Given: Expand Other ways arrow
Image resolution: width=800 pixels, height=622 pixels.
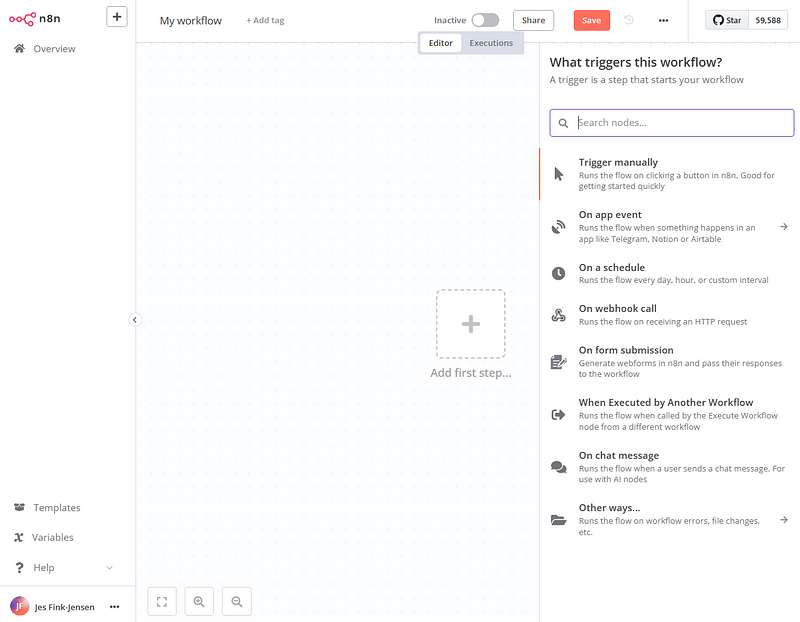Looking at the screenshot, I should tap(784, 520).
